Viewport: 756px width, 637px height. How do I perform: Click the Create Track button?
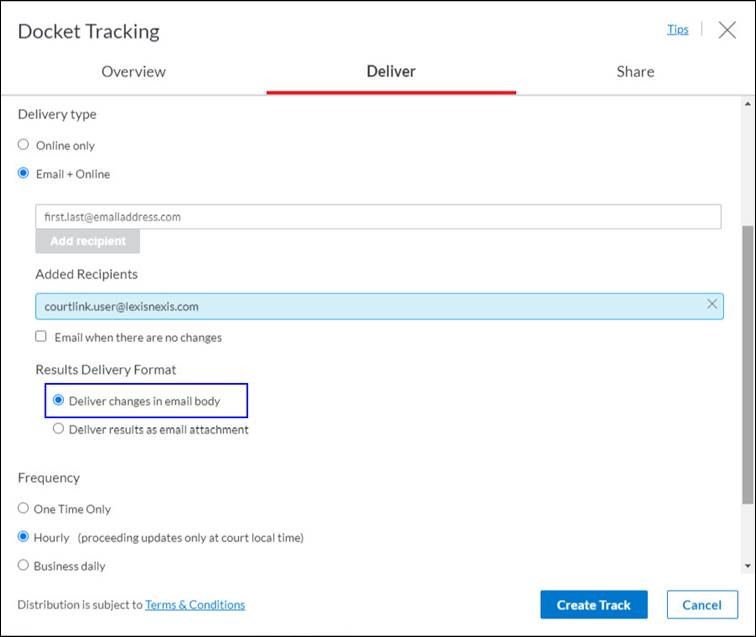[x=594, y=605]
